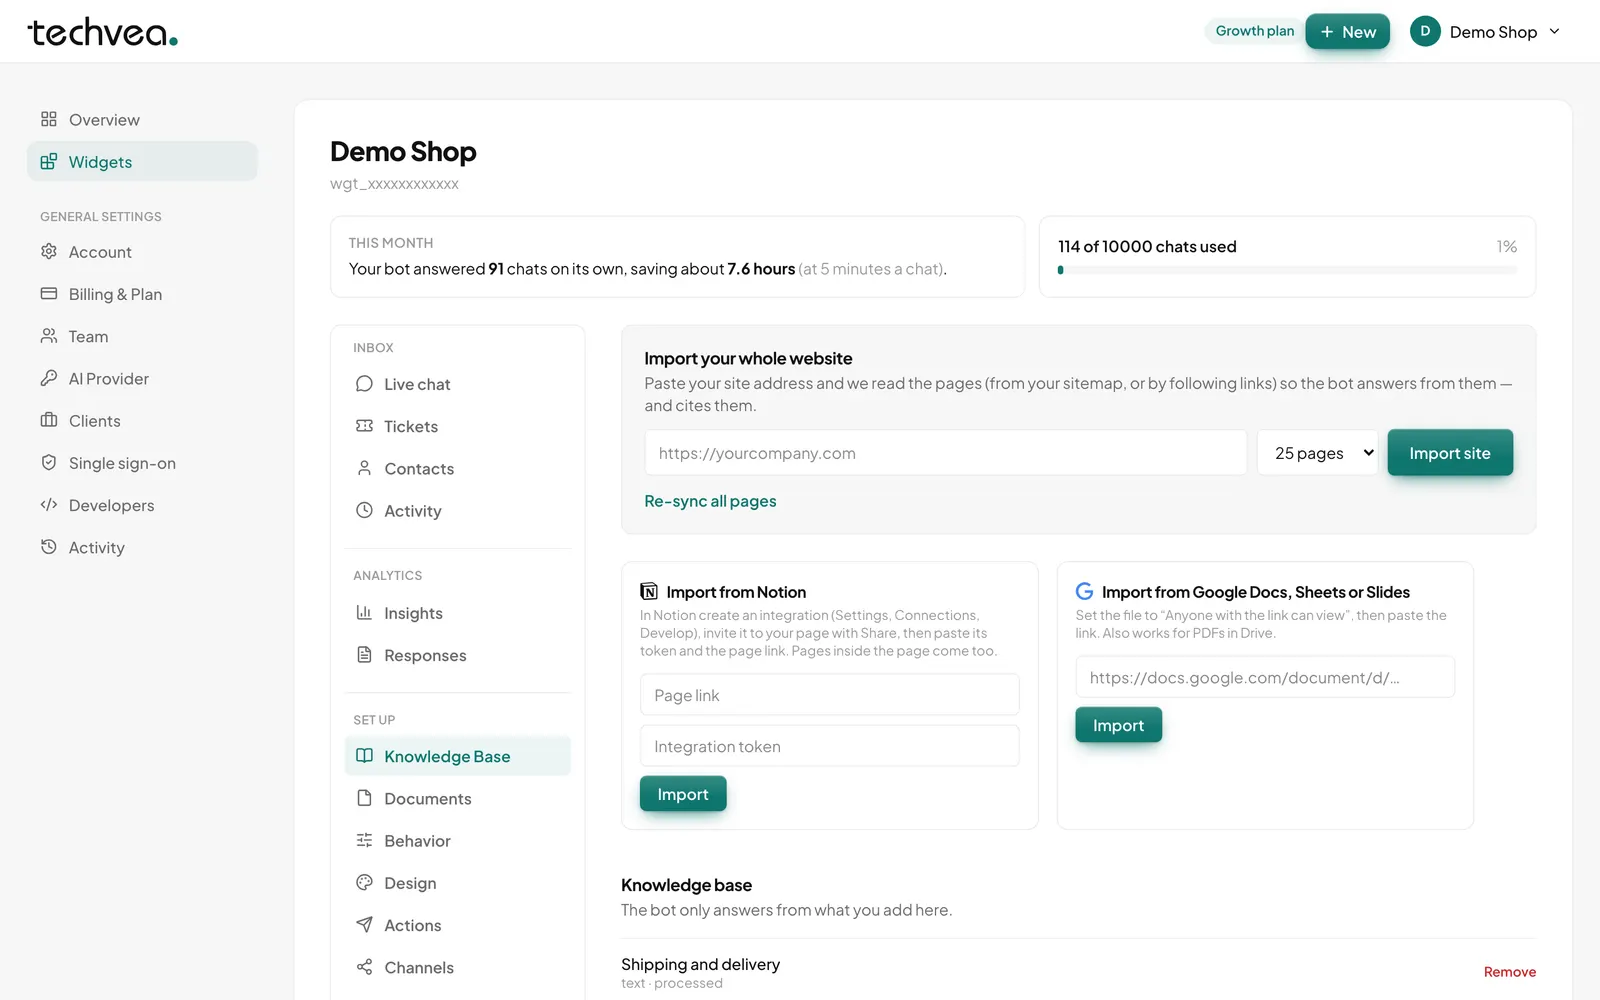Click the Demo Shop avatar circle

[x=1425, y=31]
